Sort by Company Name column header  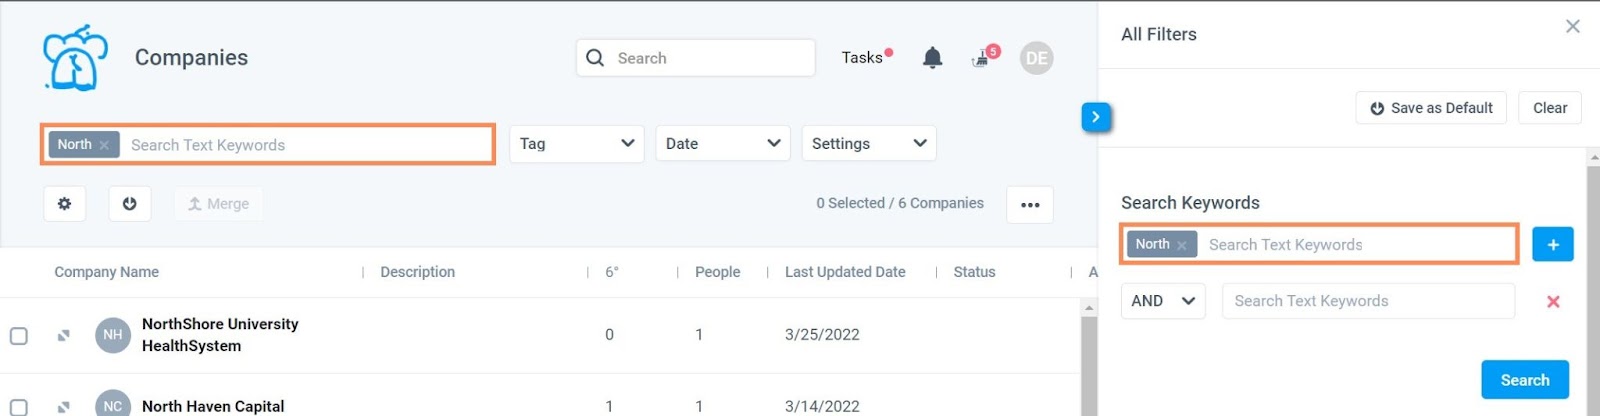click(x=106, y=272)
